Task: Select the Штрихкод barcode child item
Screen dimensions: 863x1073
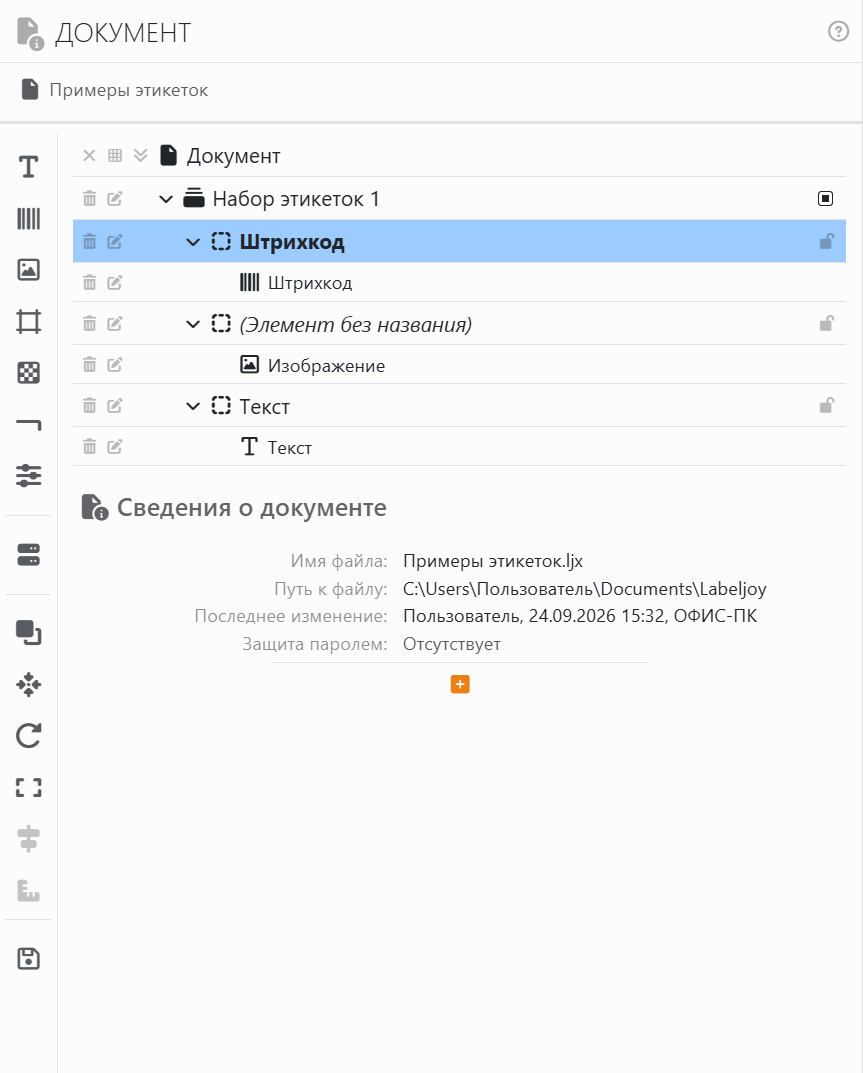Action: (x=459, y=283)
